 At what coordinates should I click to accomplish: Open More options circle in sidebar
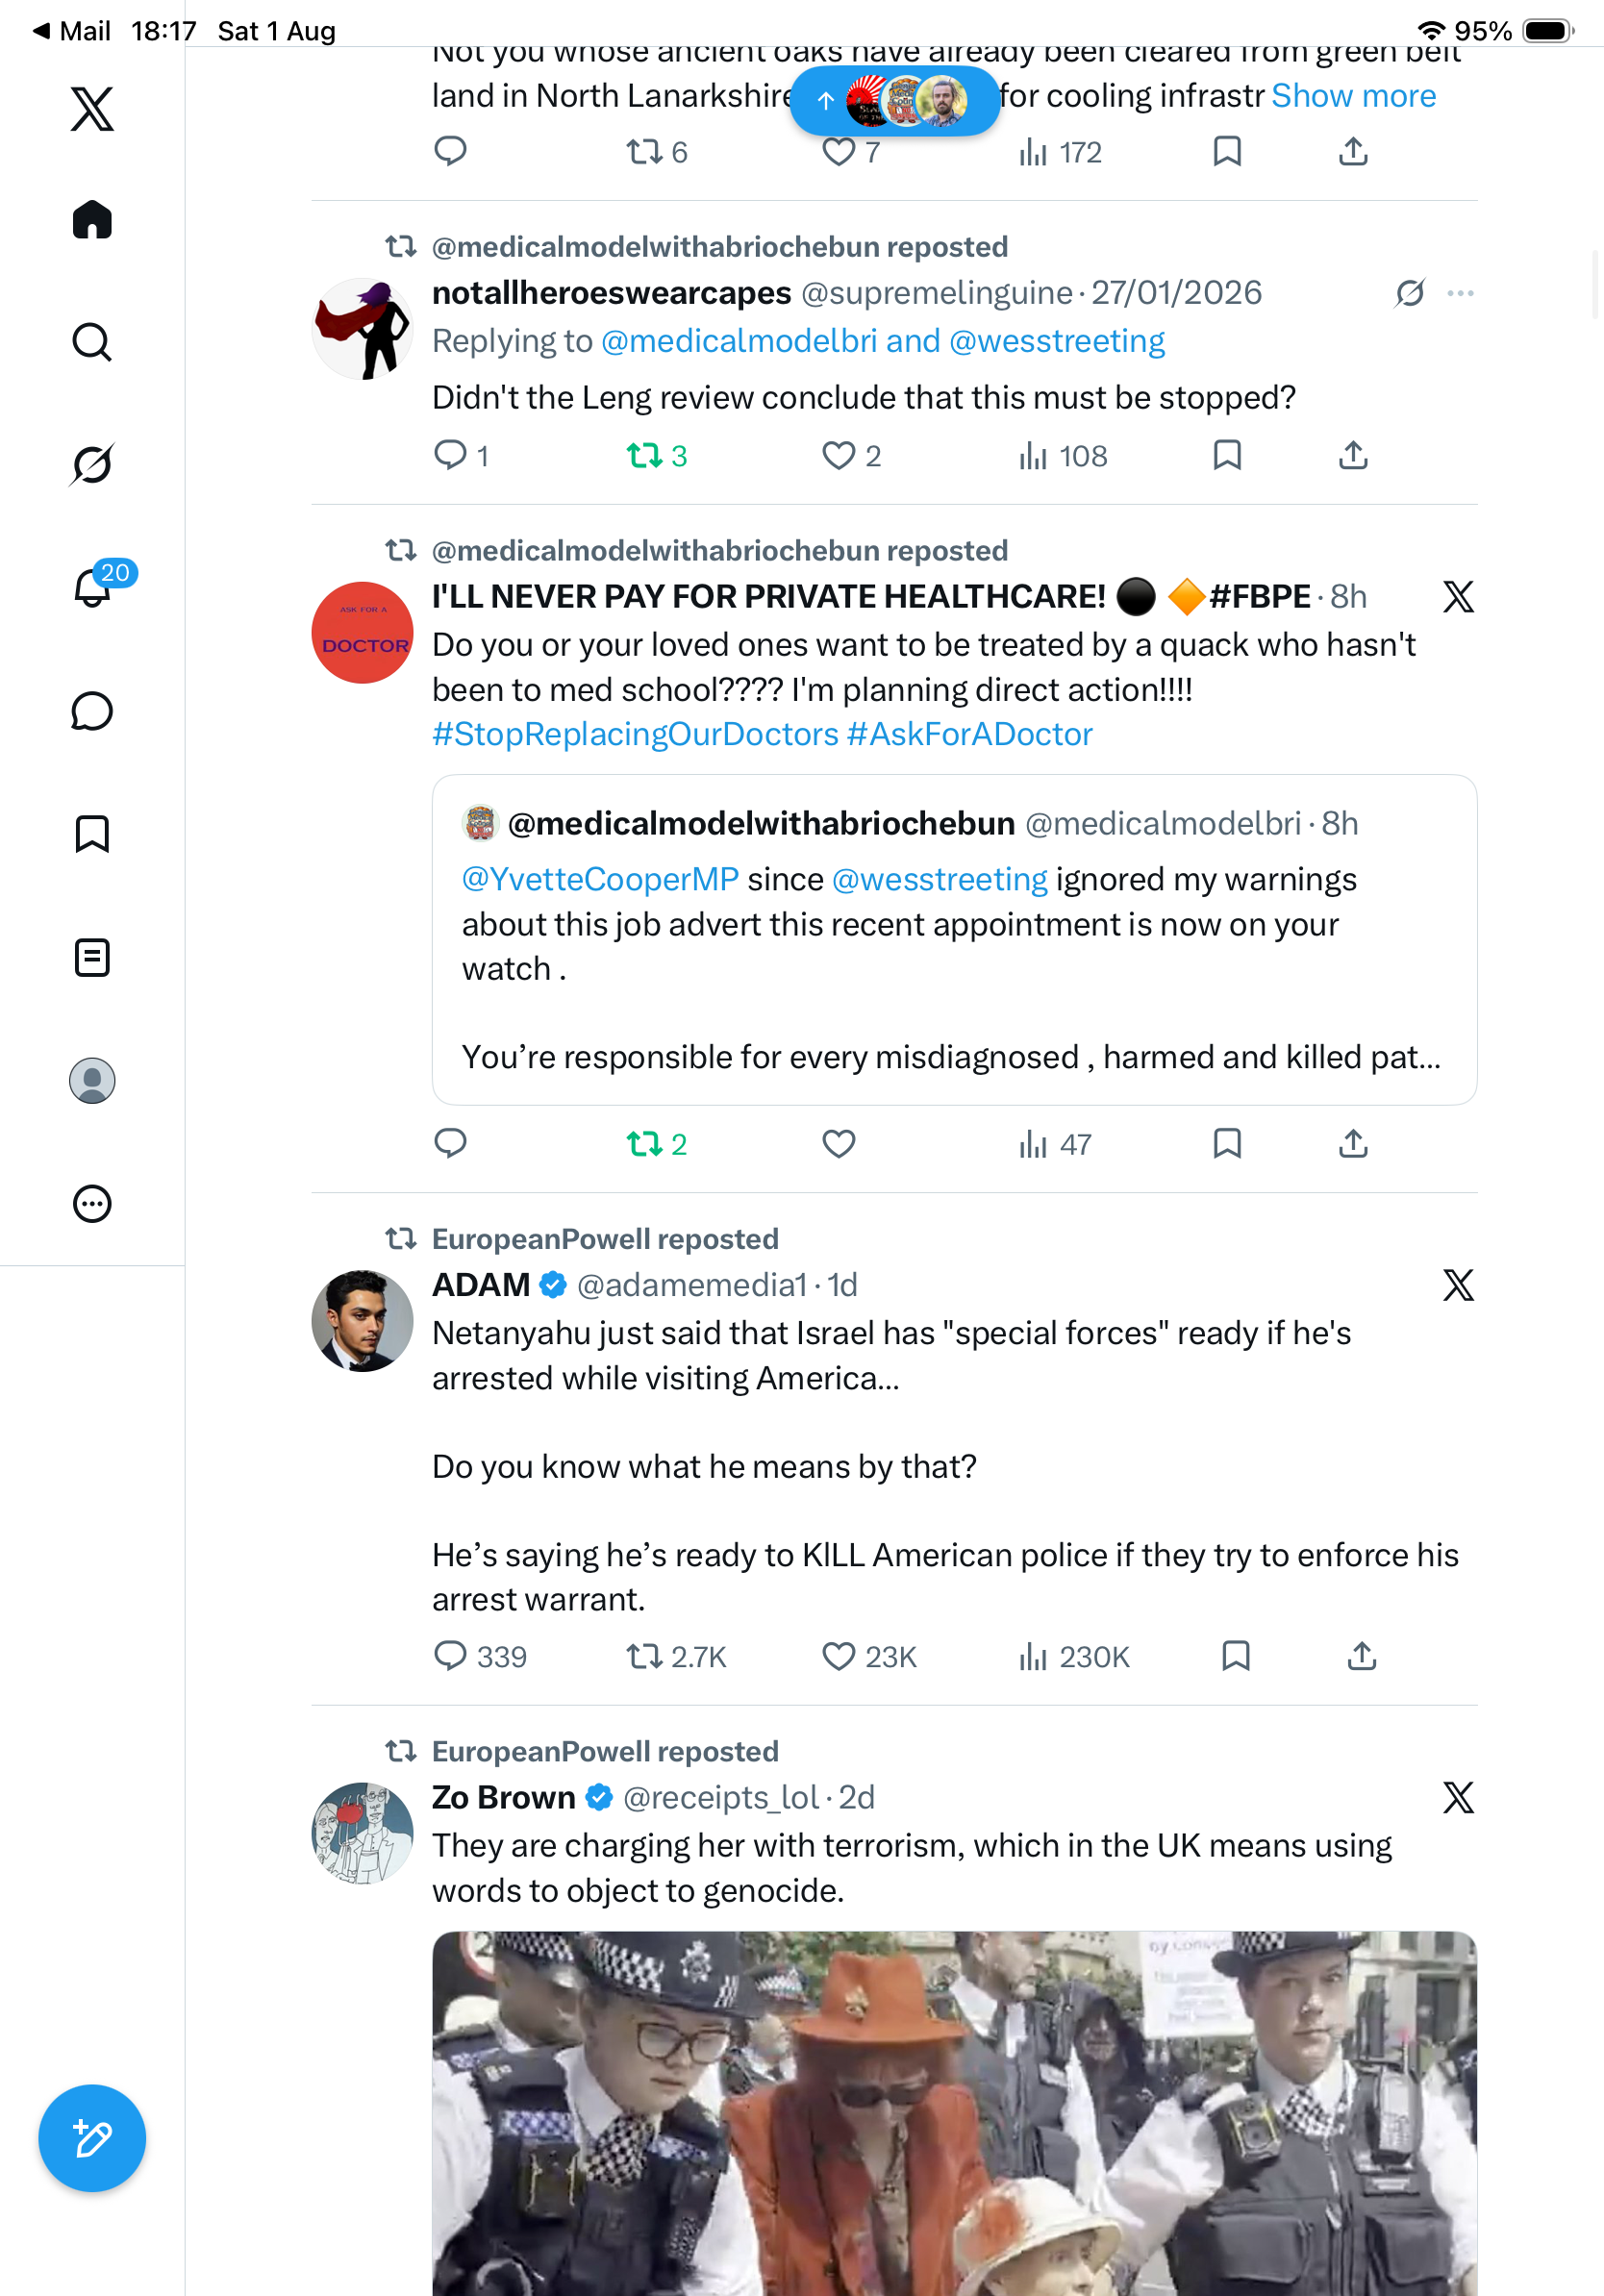(92, 1203)
